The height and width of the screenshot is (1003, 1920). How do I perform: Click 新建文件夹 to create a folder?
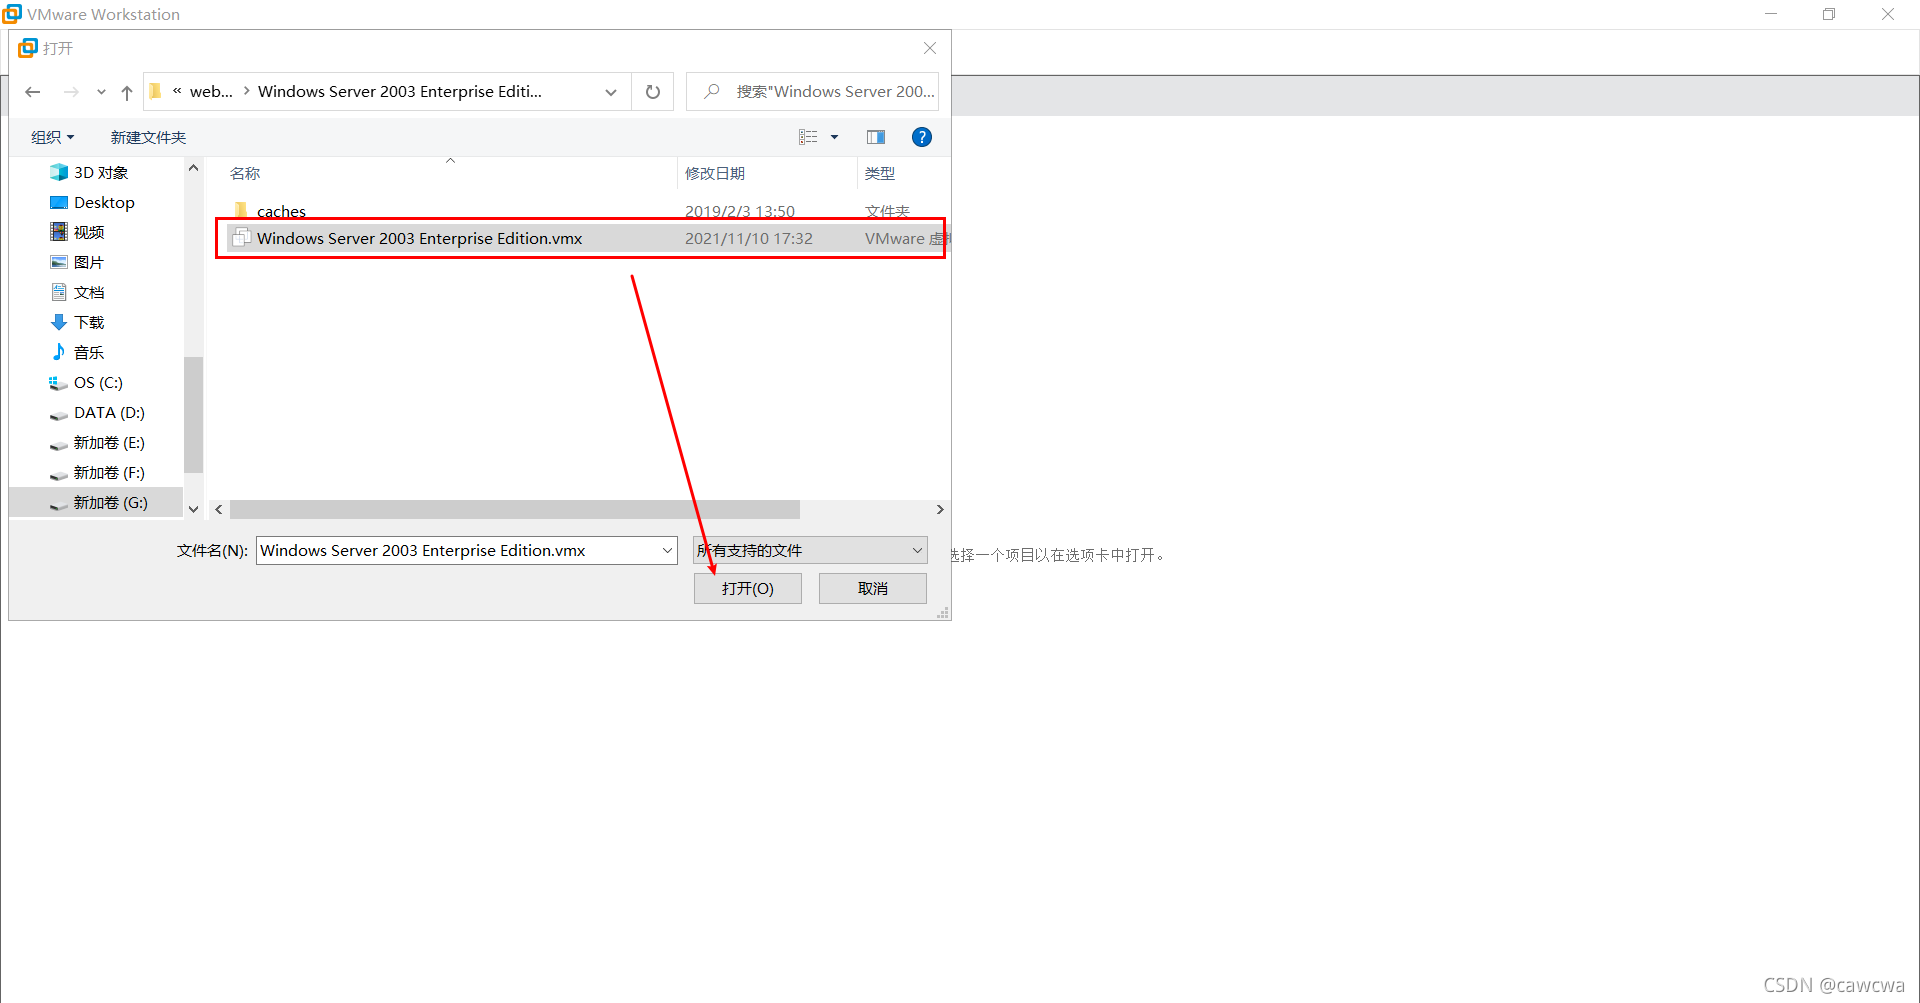coord(148,137)
